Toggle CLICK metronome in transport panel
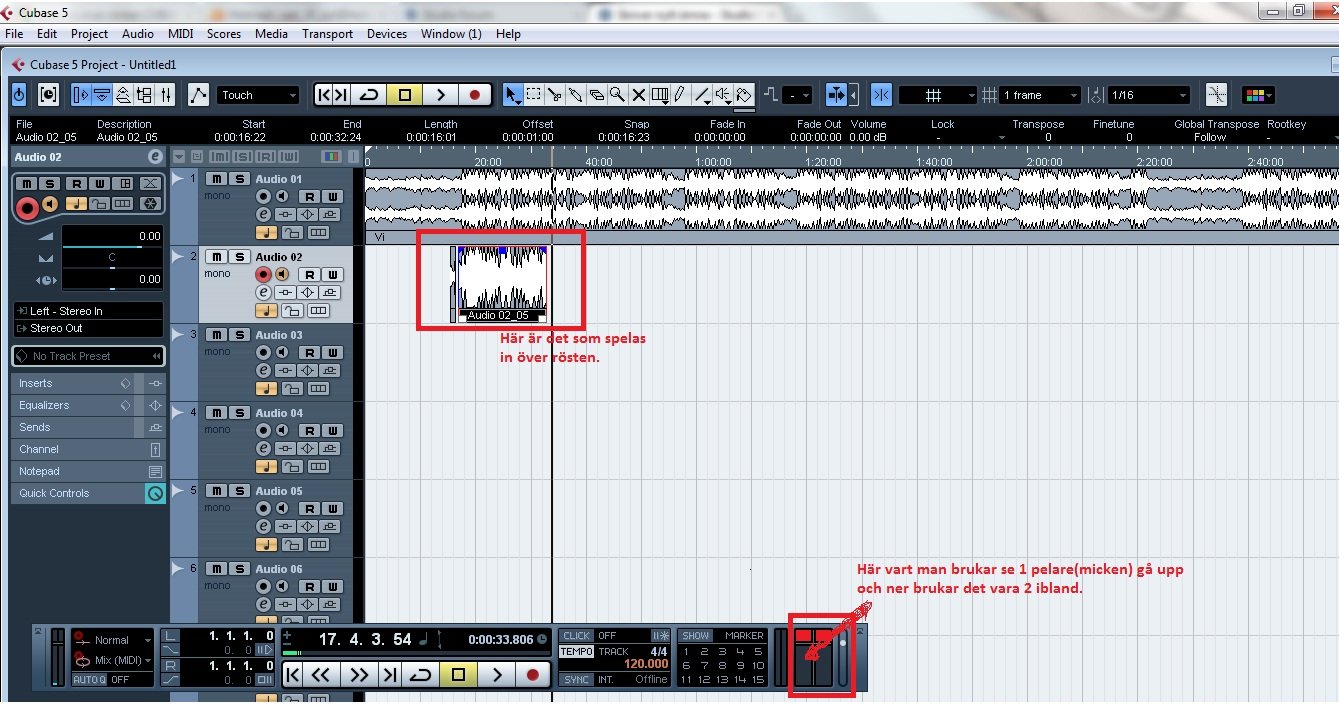This screenshot has width=1339, height=705. tap(576, 636)
